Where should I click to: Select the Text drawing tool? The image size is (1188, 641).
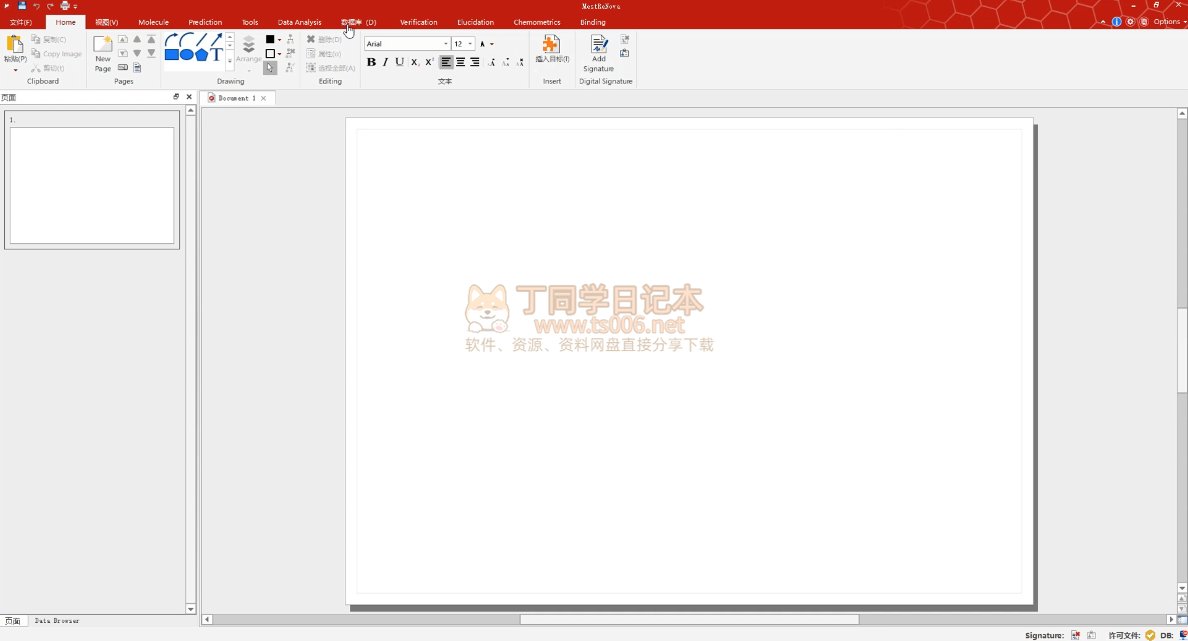pos(216,55)
